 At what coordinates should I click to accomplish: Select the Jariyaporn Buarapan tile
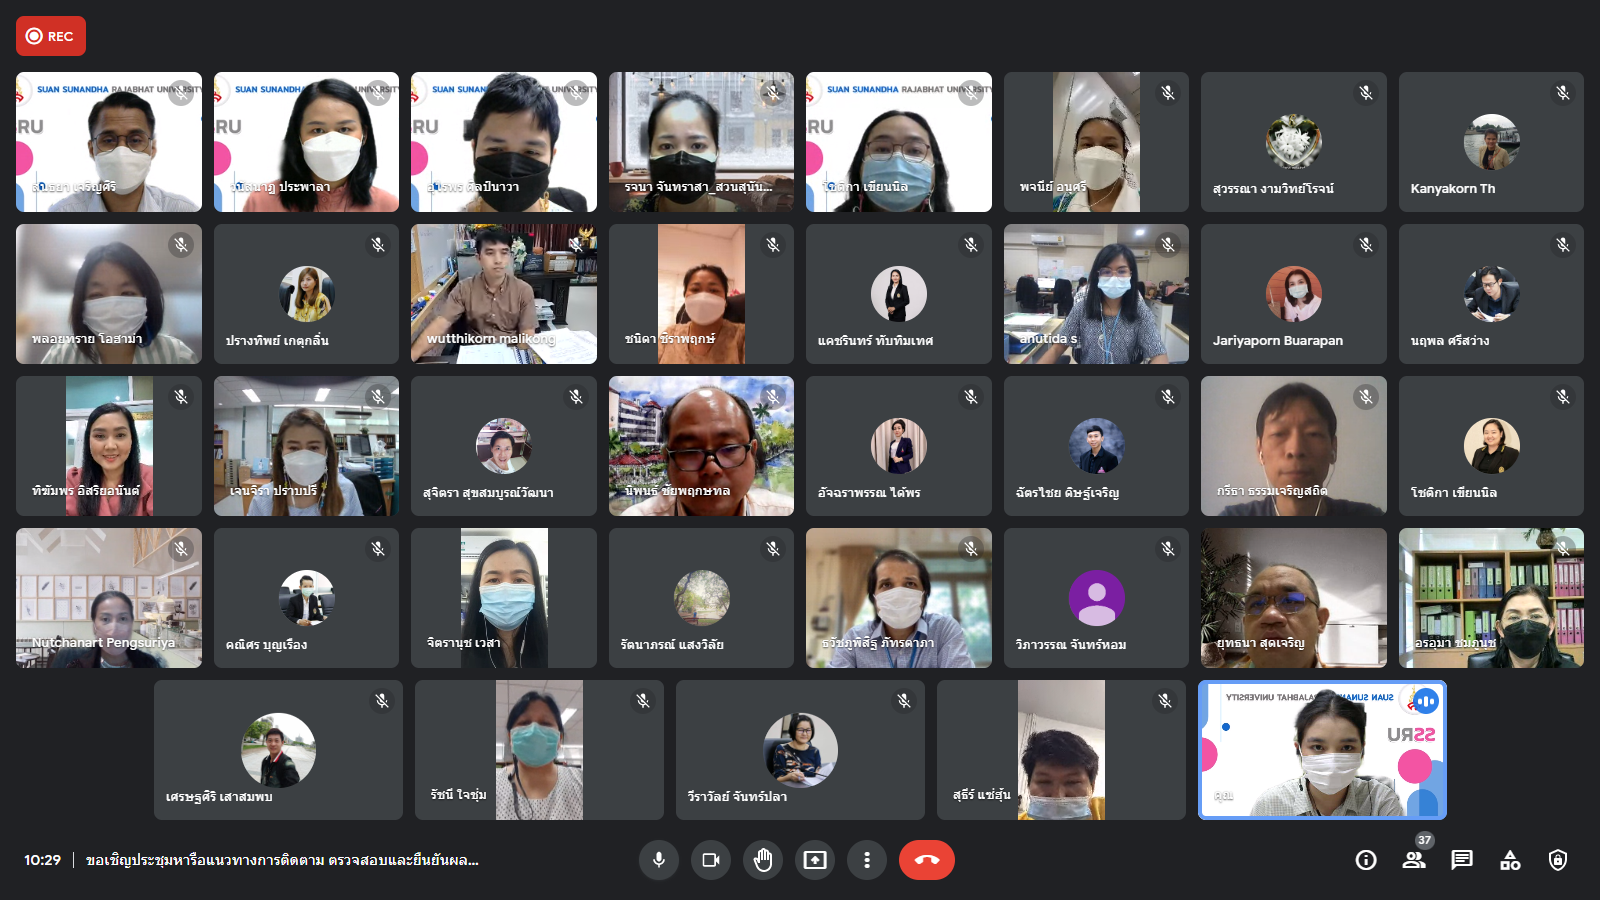point(1293,294)
